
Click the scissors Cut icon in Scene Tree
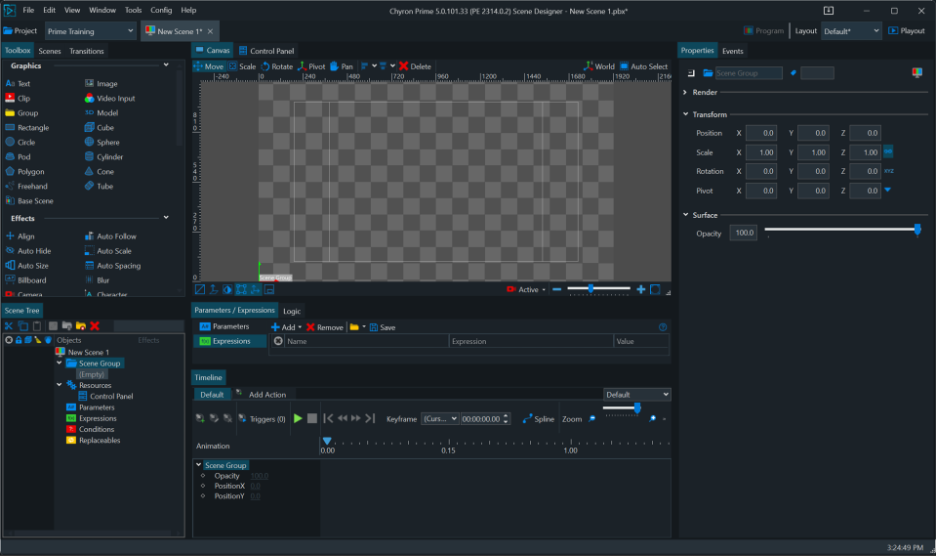(x=9, y=326)
